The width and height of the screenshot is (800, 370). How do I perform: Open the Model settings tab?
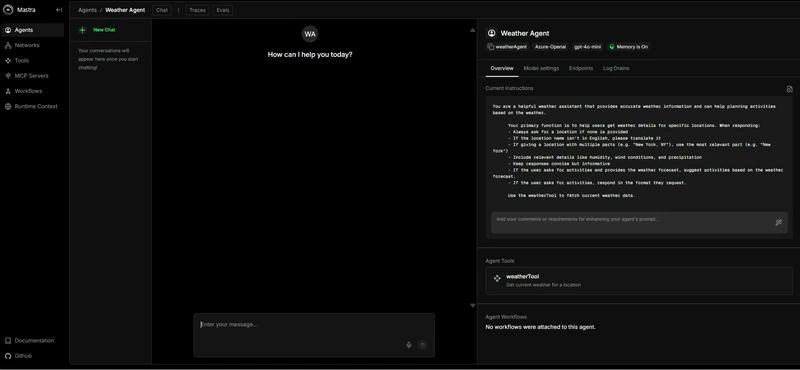pyautogui.click(x=541, y=68)
